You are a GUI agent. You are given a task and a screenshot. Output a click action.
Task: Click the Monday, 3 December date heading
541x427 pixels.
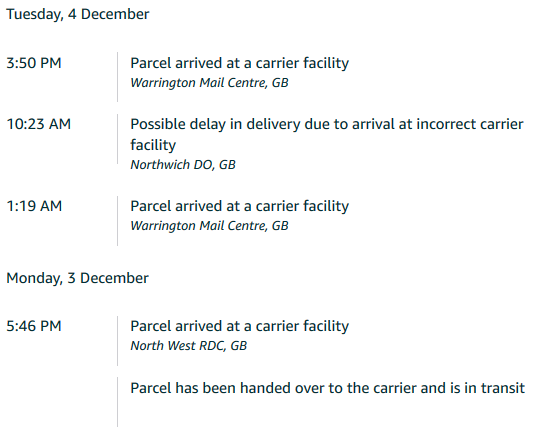click(77, 278)
